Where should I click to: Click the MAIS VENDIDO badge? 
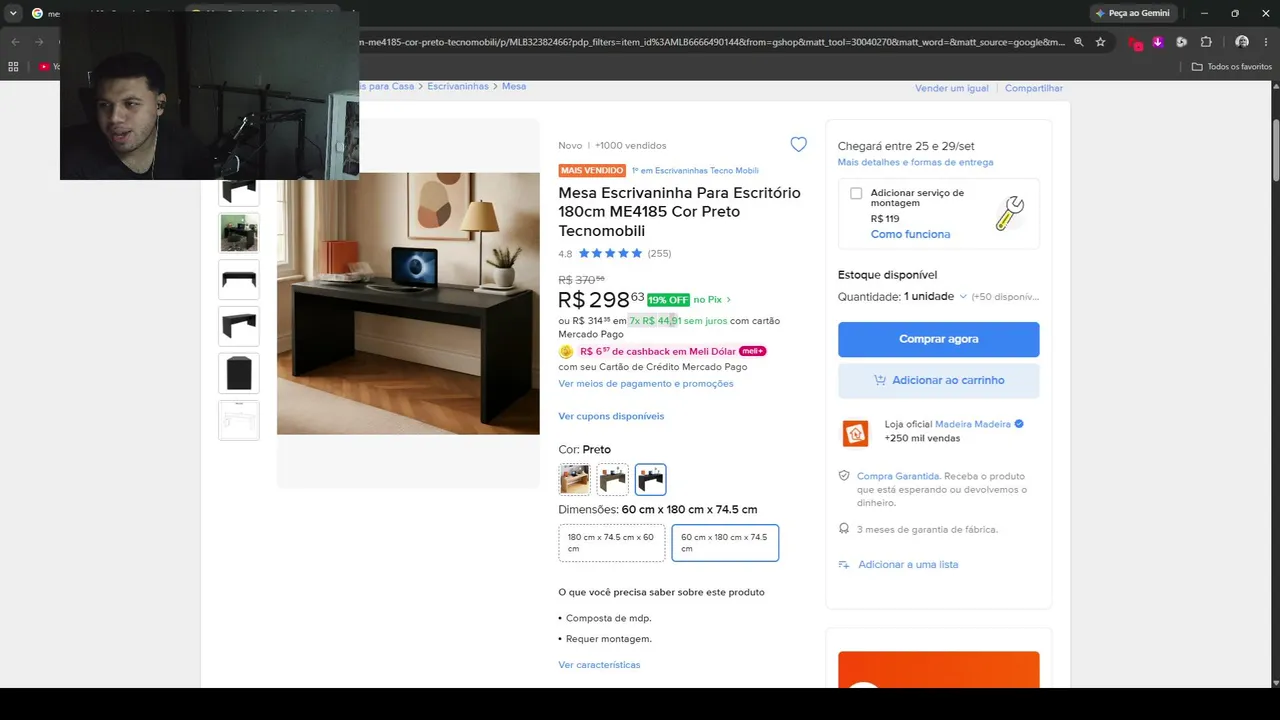592,171
